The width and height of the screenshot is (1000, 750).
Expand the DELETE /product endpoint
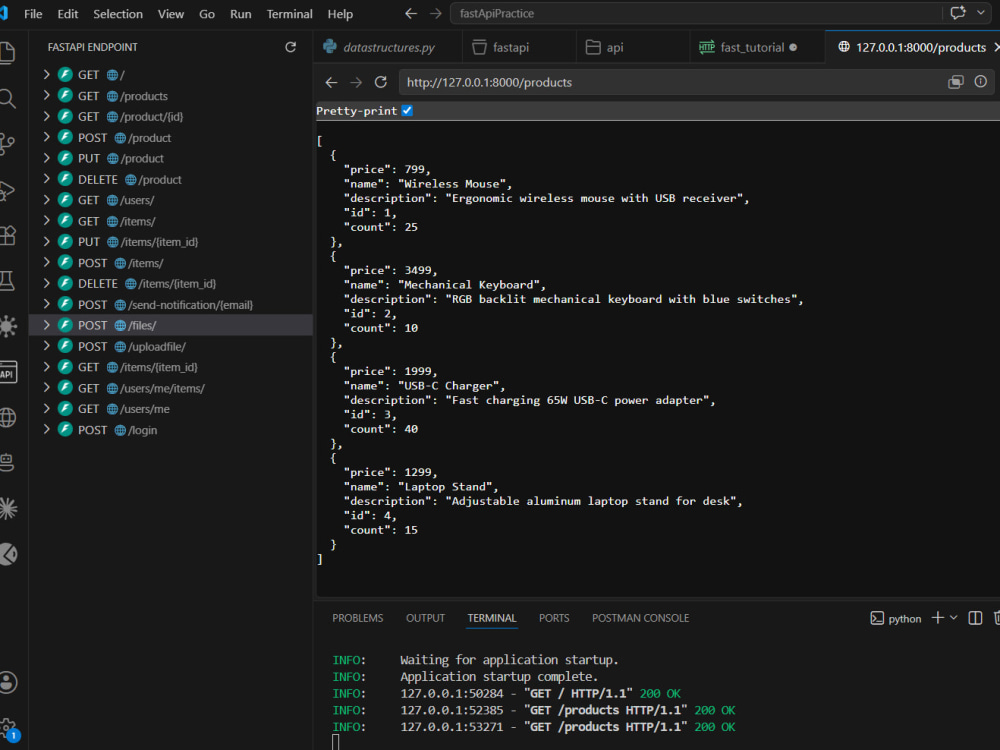(46, 179)
